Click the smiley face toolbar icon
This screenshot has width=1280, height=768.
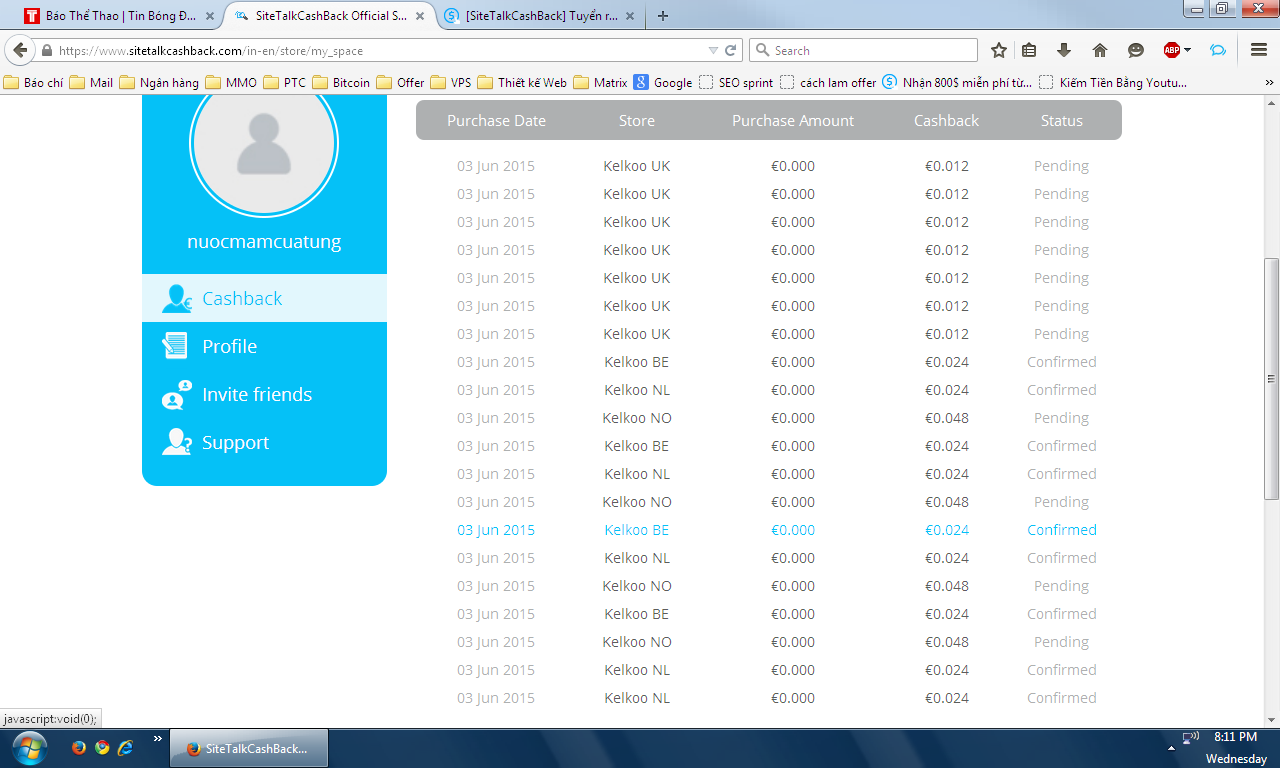[x=1135, y=50]
